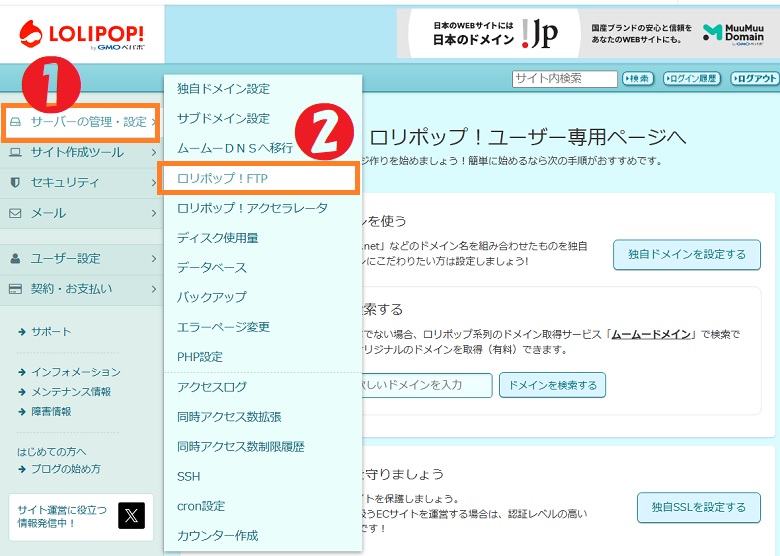Click the サイト内検索 input field

coord(565,79)
